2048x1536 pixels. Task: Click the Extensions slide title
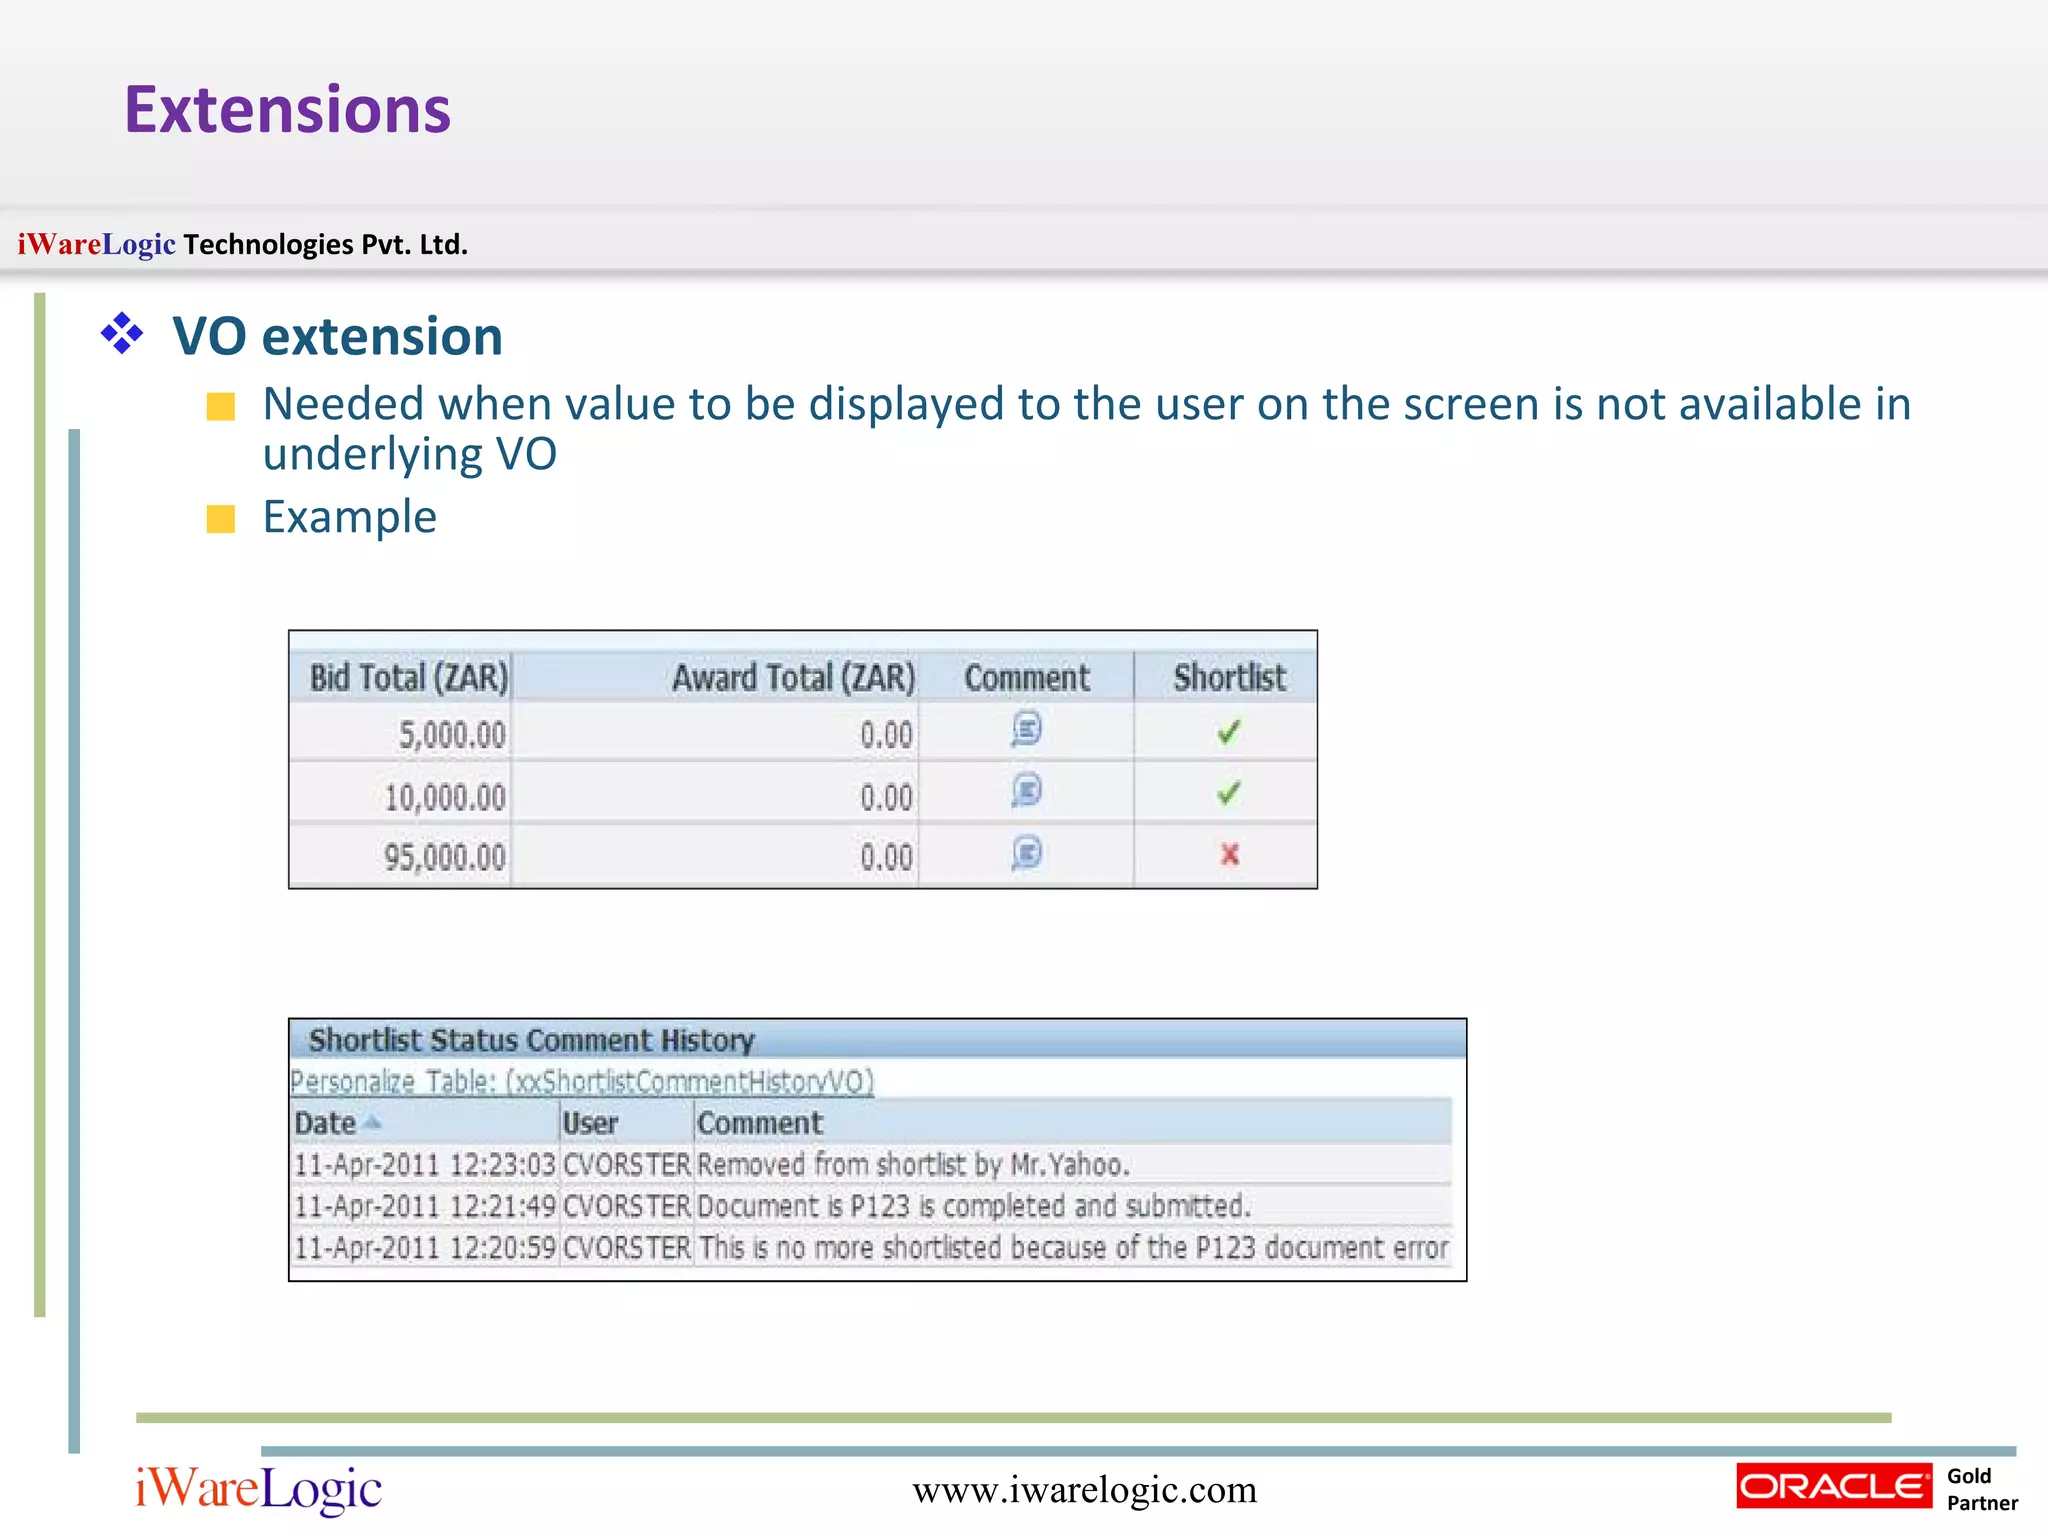click(x=287, y=109)
